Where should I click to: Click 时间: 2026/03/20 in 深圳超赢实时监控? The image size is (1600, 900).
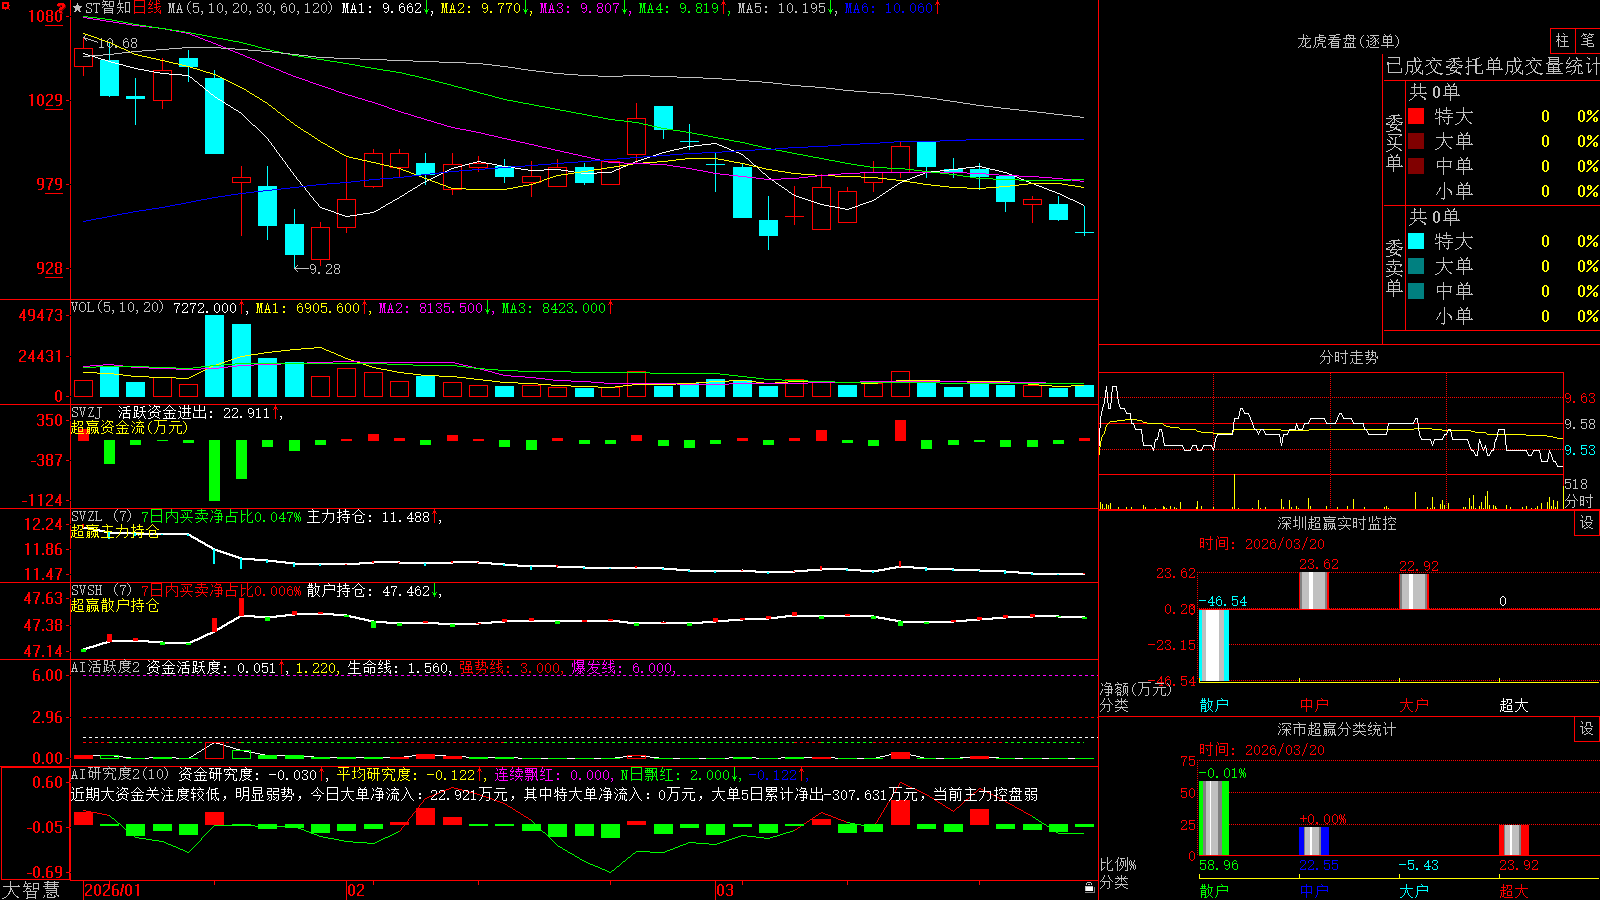(1262, 544)
